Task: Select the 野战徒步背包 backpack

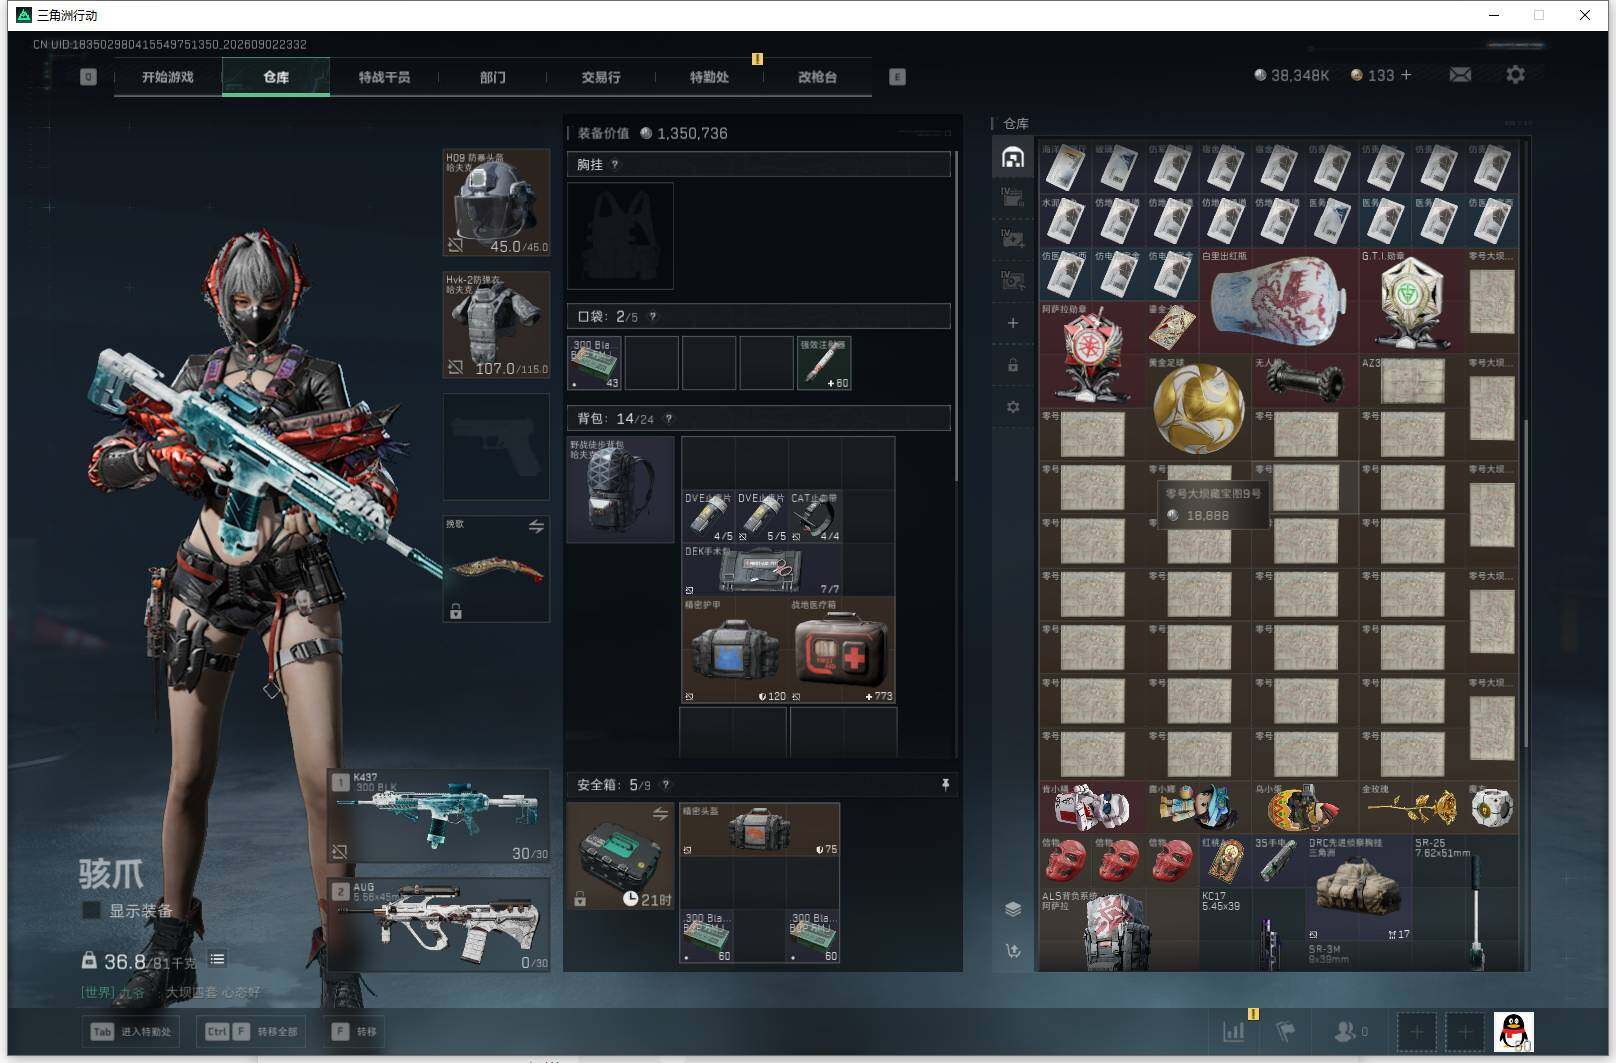Action: (x=620, y=489)
